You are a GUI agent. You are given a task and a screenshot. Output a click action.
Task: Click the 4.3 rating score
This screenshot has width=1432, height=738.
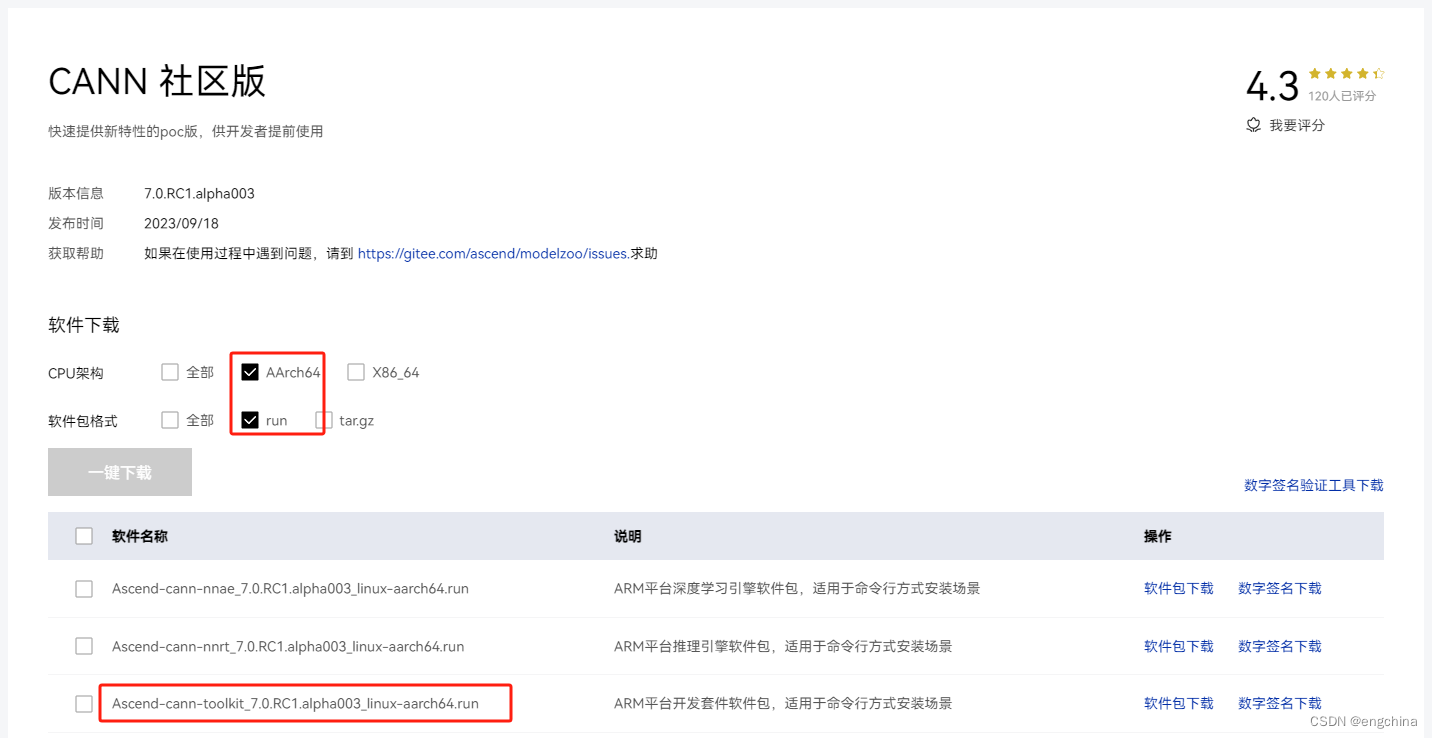pos(1272,86)
